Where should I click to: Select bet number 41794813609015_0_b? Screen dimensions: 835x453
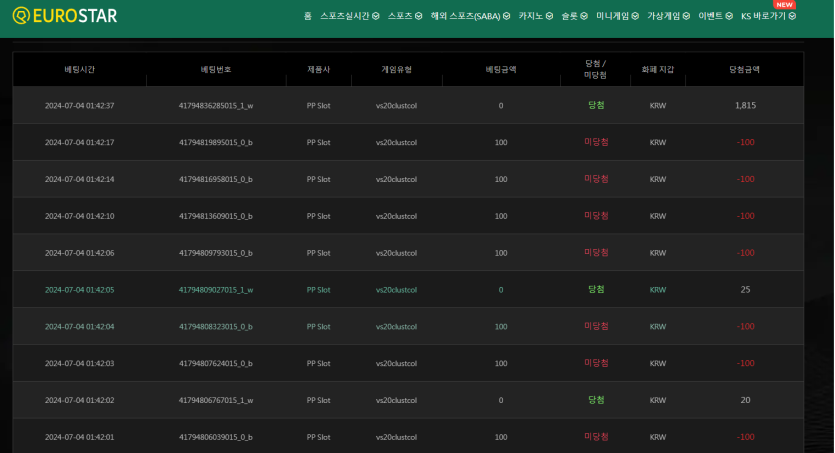216,216
